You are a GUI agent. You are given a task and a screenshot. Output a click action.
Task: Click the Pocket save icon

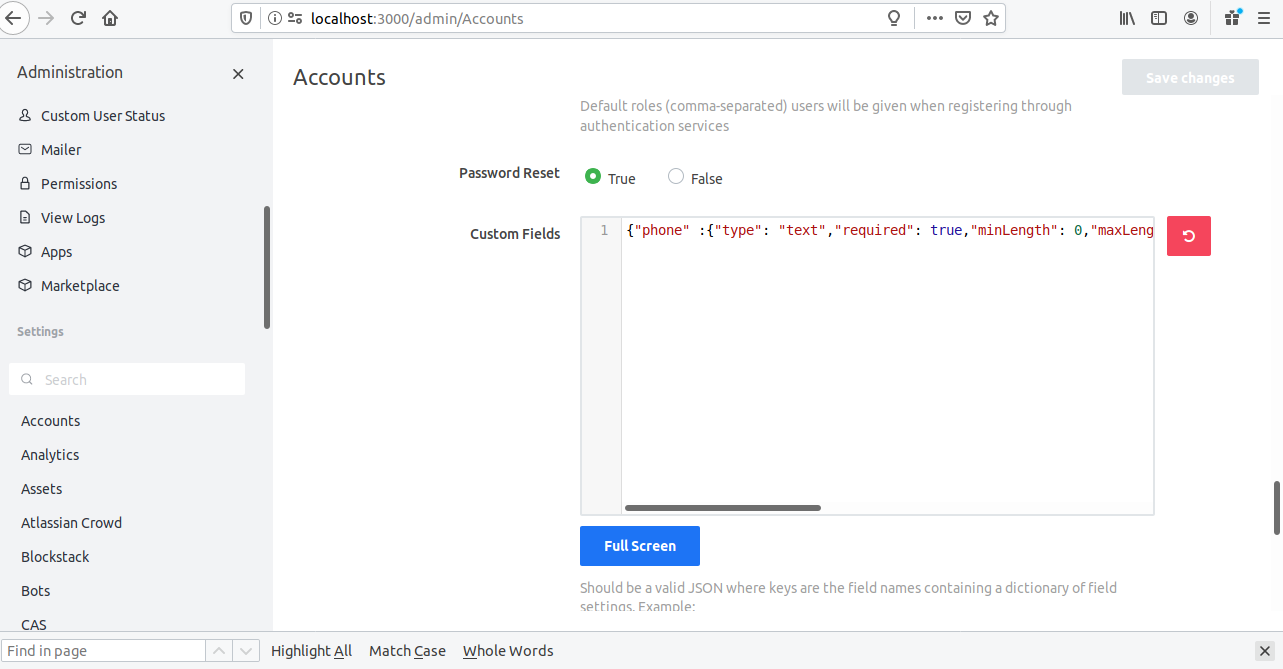[x=962, y=18]
